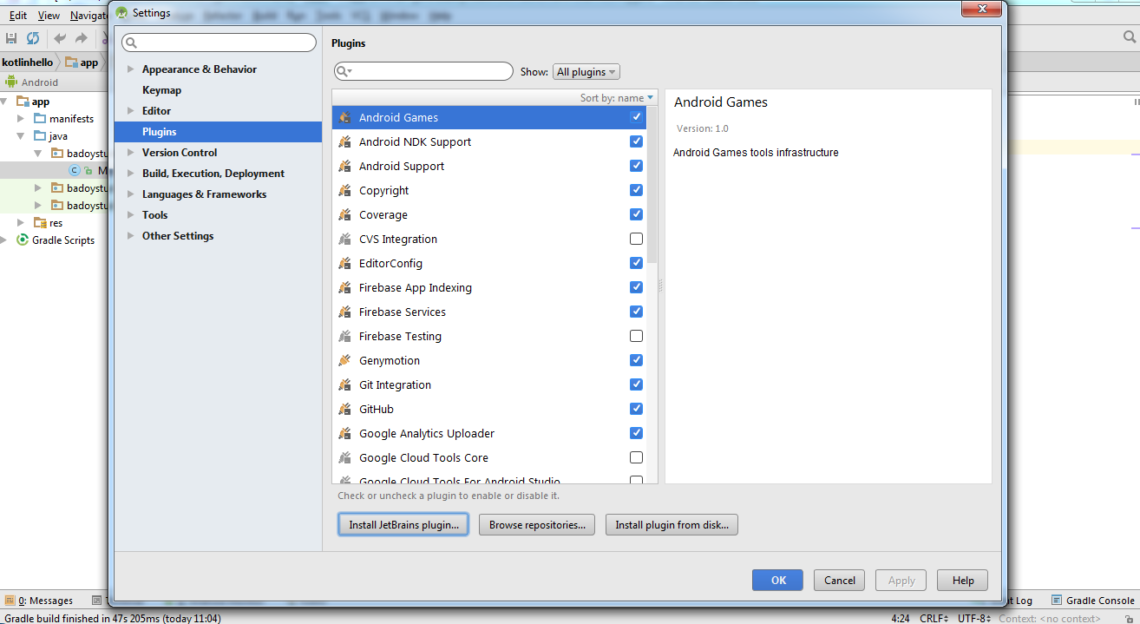1140x624 pixels.
Task: Select Keymap in the settings list
Action: pyautogui.click(x=161, y=90)
